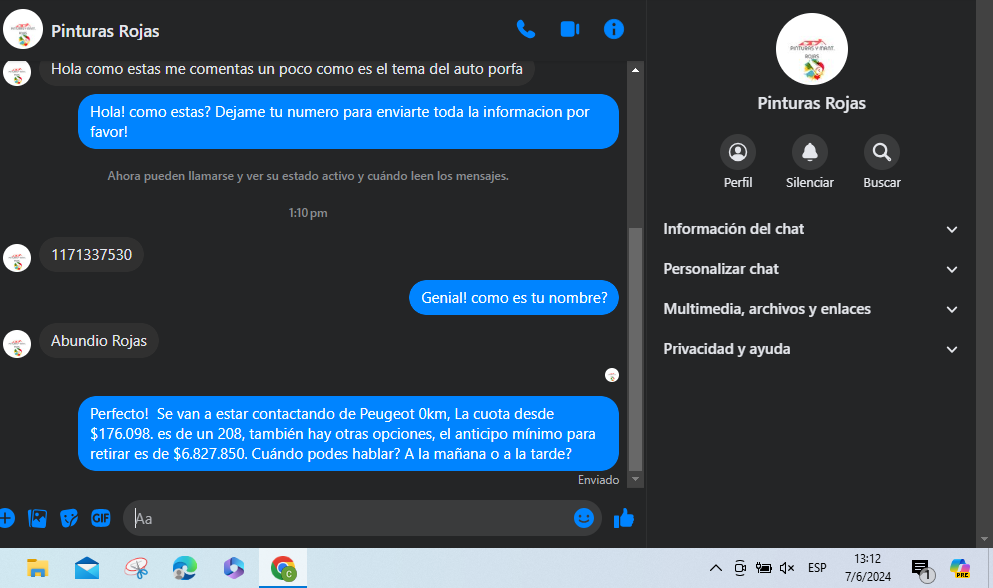
Task: Open Copilot preview from the taskbar
Action: click(x=960, y=568)
